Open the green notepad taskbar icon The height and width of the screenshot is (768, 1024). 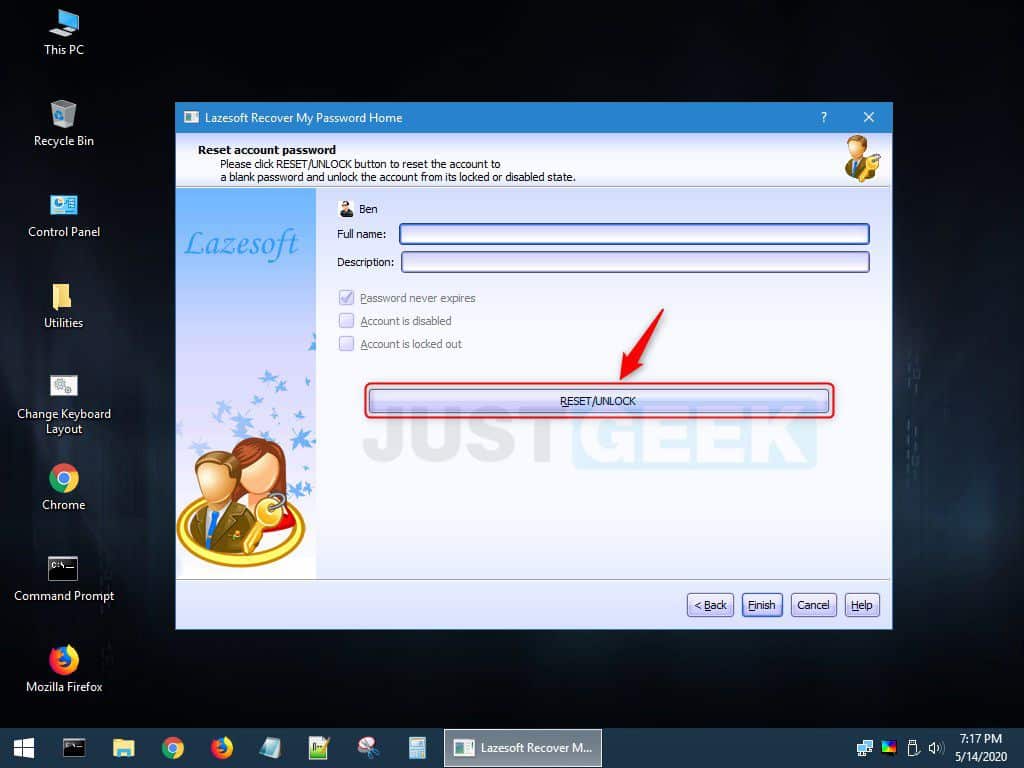point(319,748)
